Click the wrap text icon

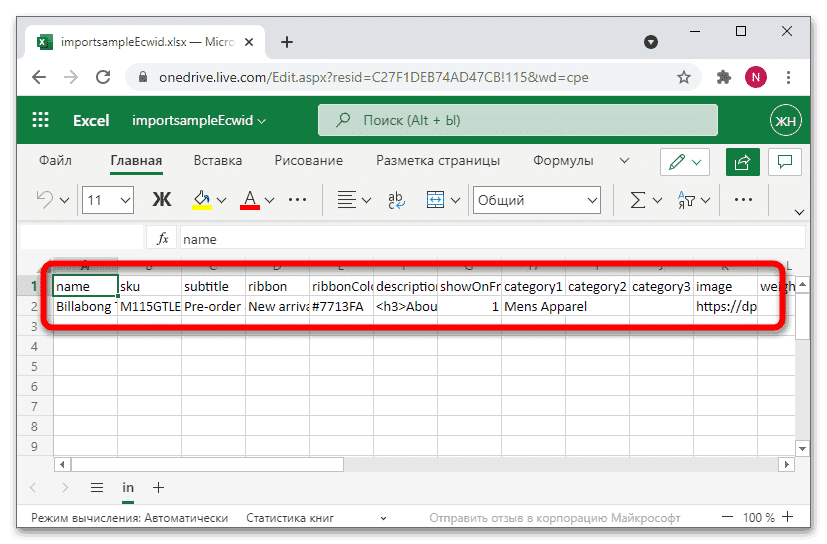396,200
